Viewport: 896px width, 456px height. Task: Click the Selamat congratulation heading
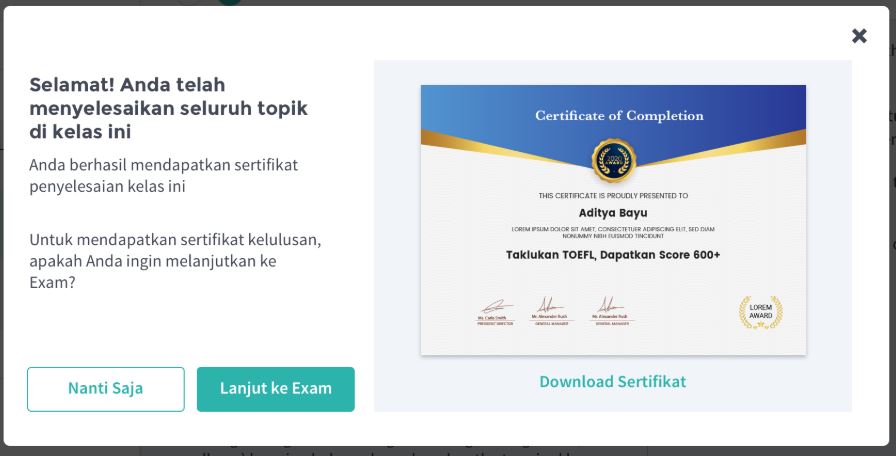[x=169, y=108]
